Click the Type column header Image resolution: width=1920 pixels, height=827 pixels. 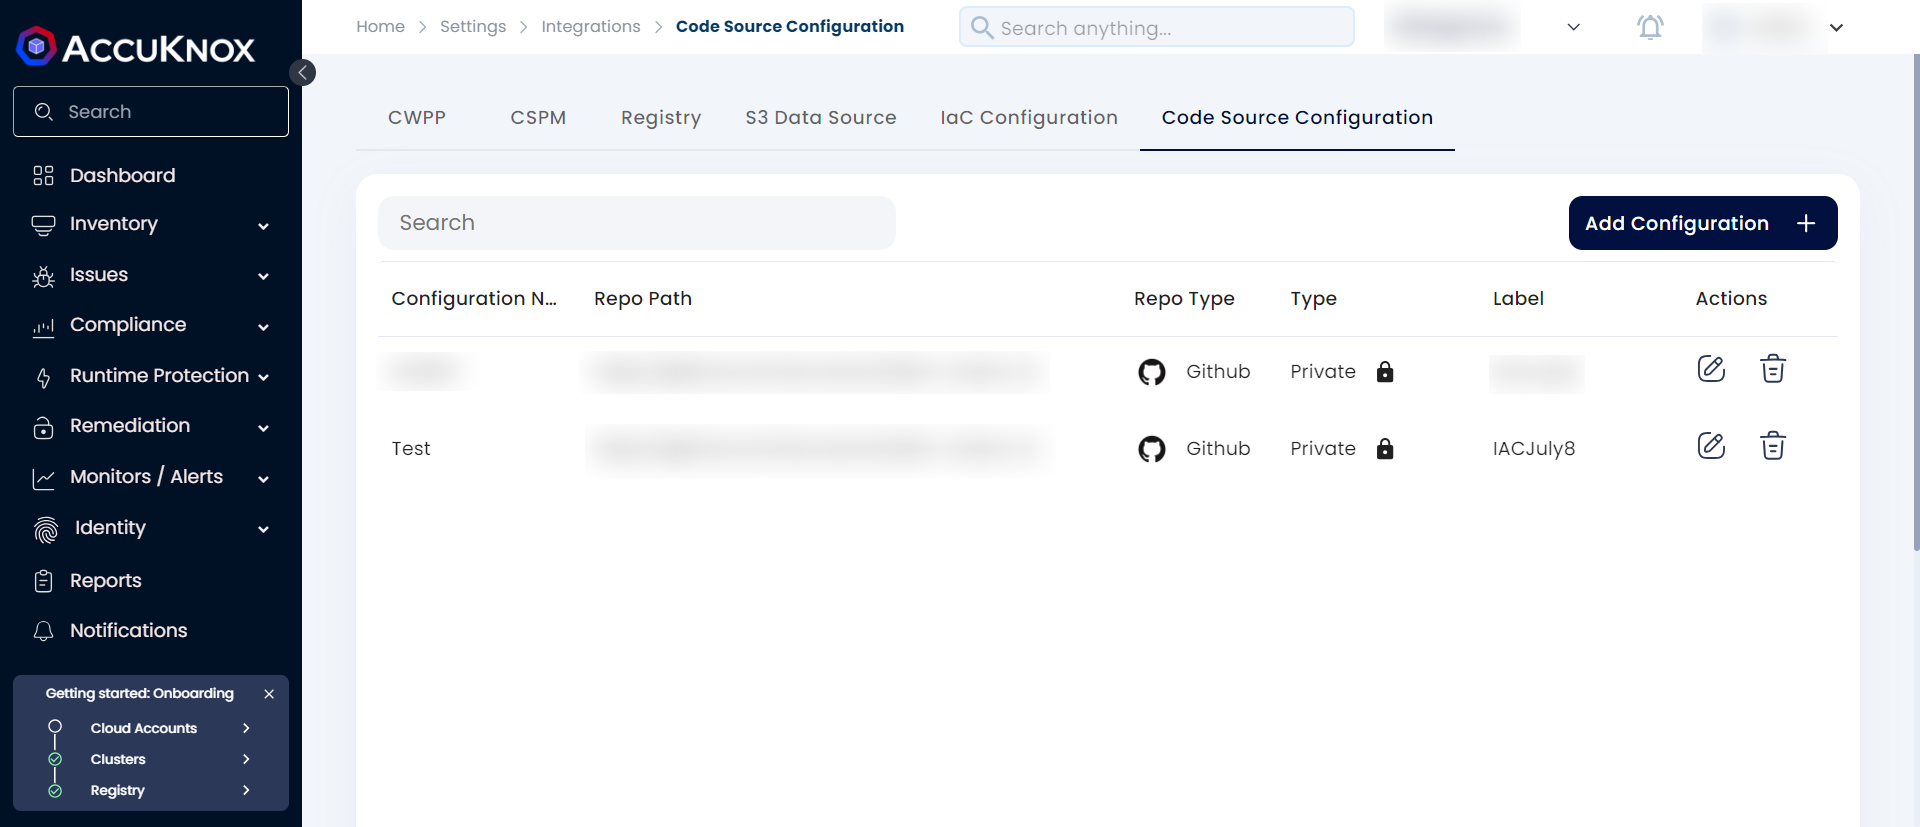1313,299
